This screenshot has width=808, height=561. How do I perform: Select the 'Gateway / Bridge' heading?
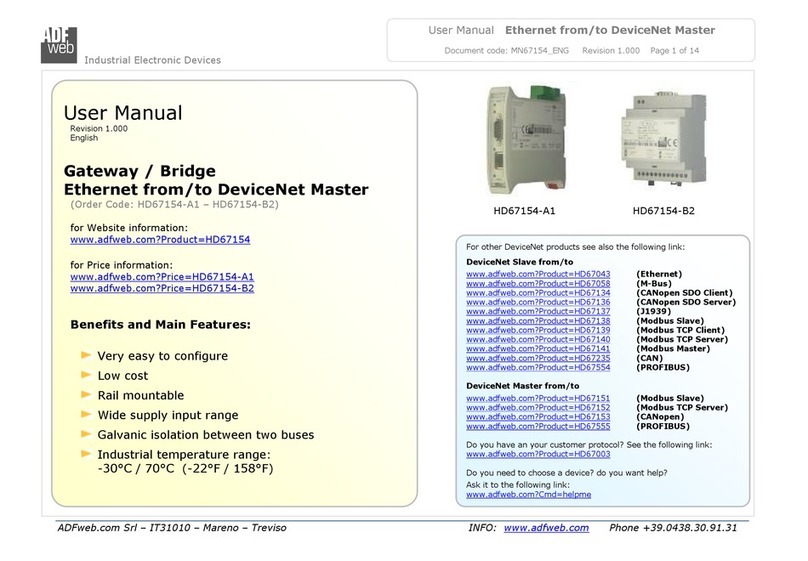click(140, 171)
